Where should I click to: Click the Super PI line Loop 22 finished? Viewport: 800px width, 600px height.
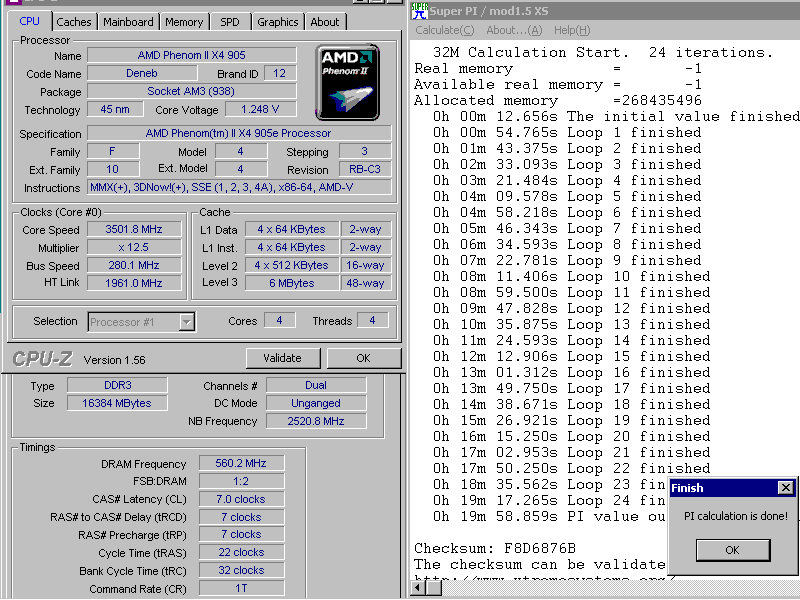pyautogui.click(x=571, y=469)
